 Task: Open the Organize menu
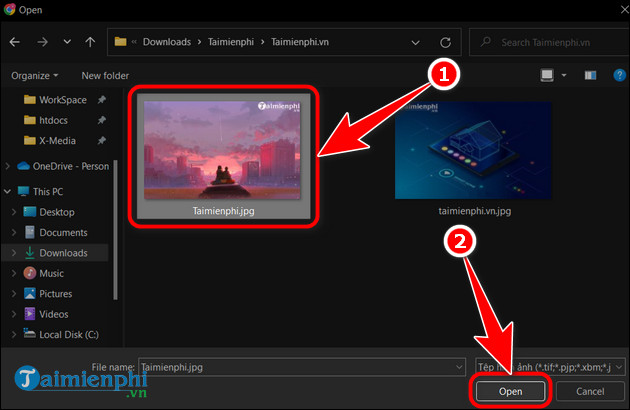[x=34, y=76]
